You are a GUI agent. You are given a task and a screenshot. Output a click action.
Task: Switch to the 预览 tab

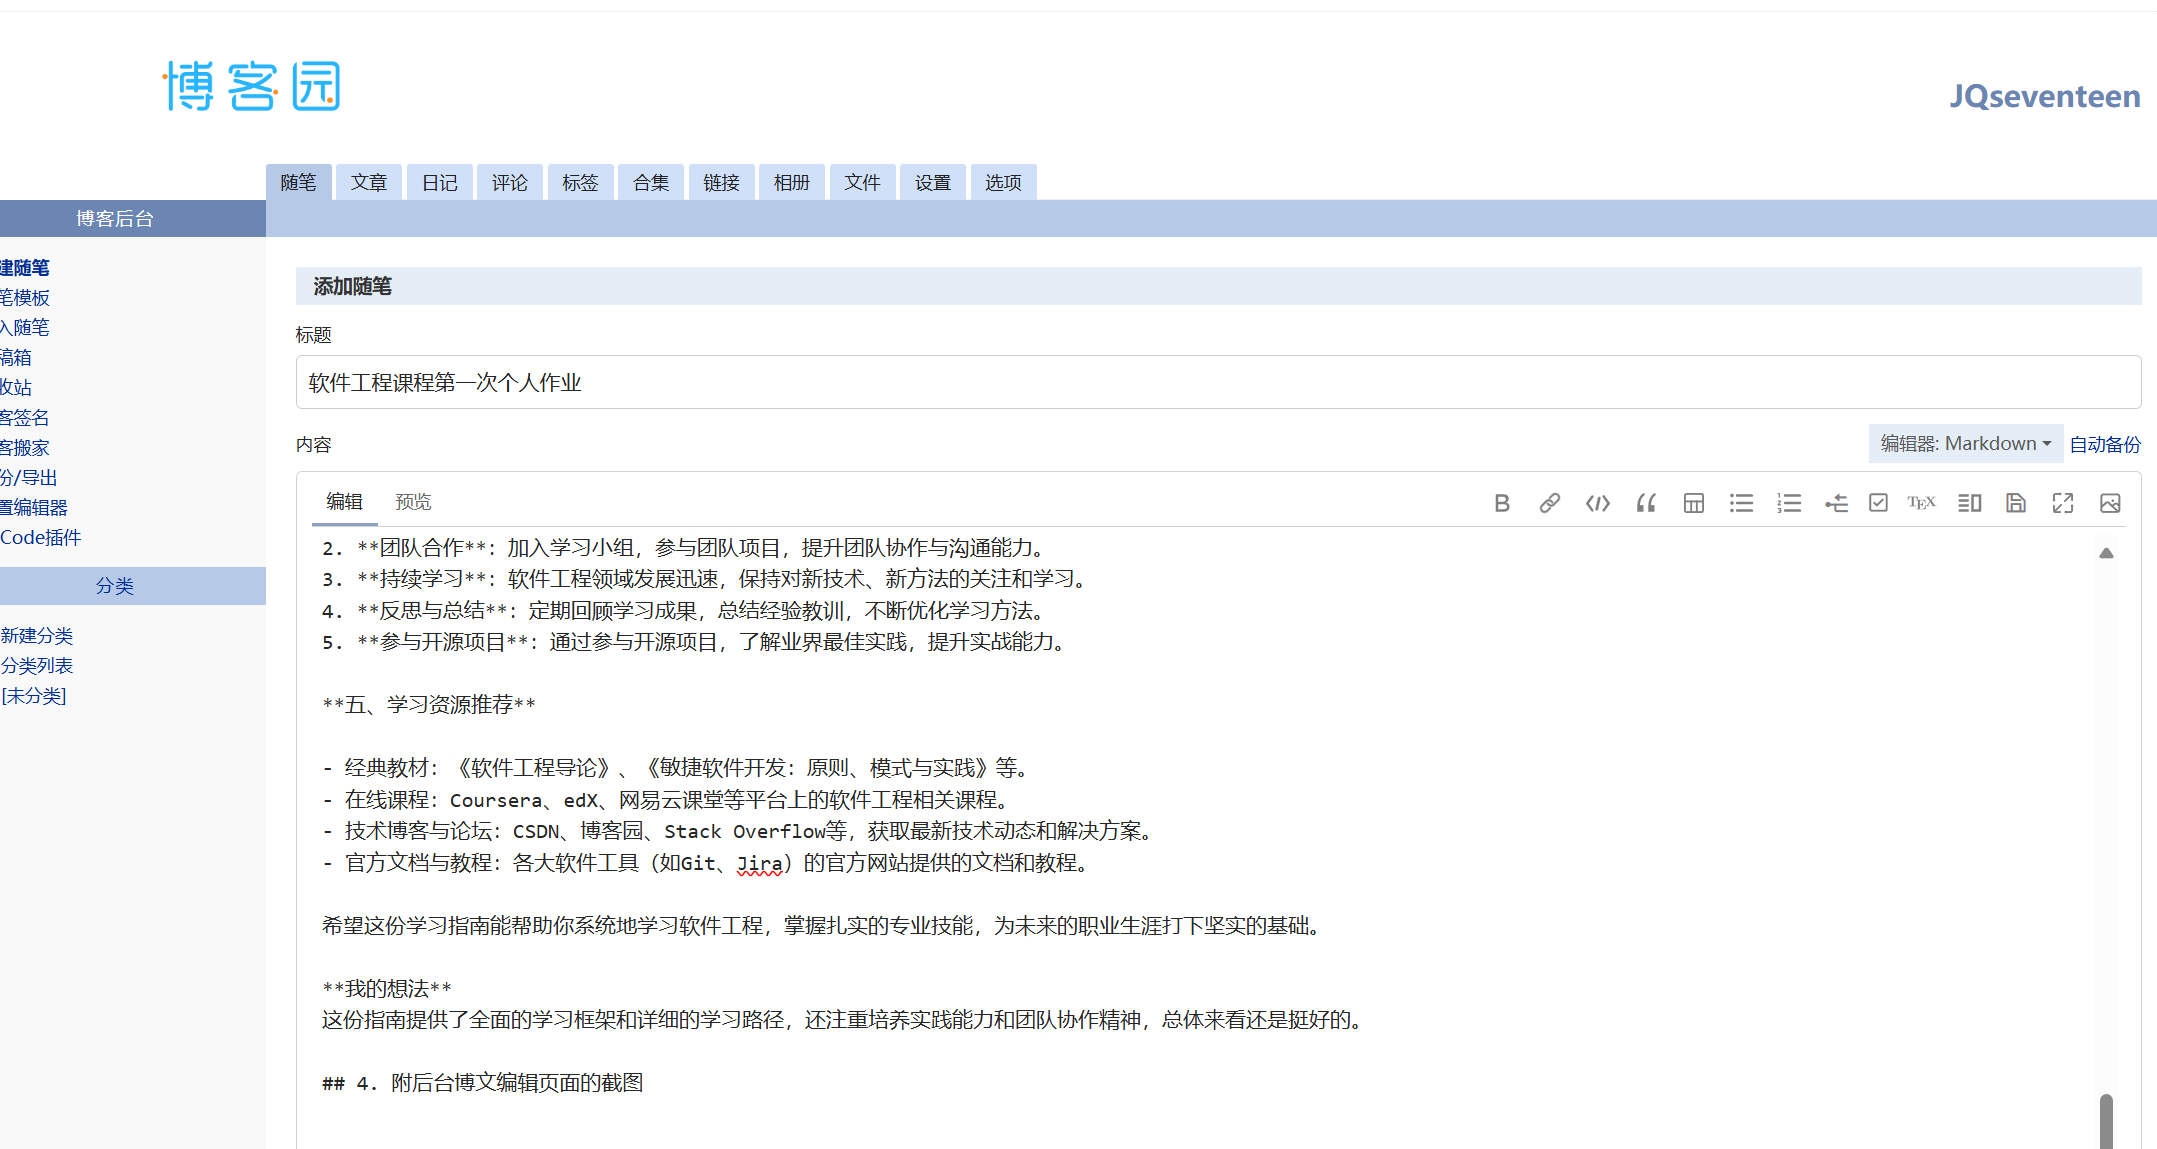pos(413,502)
